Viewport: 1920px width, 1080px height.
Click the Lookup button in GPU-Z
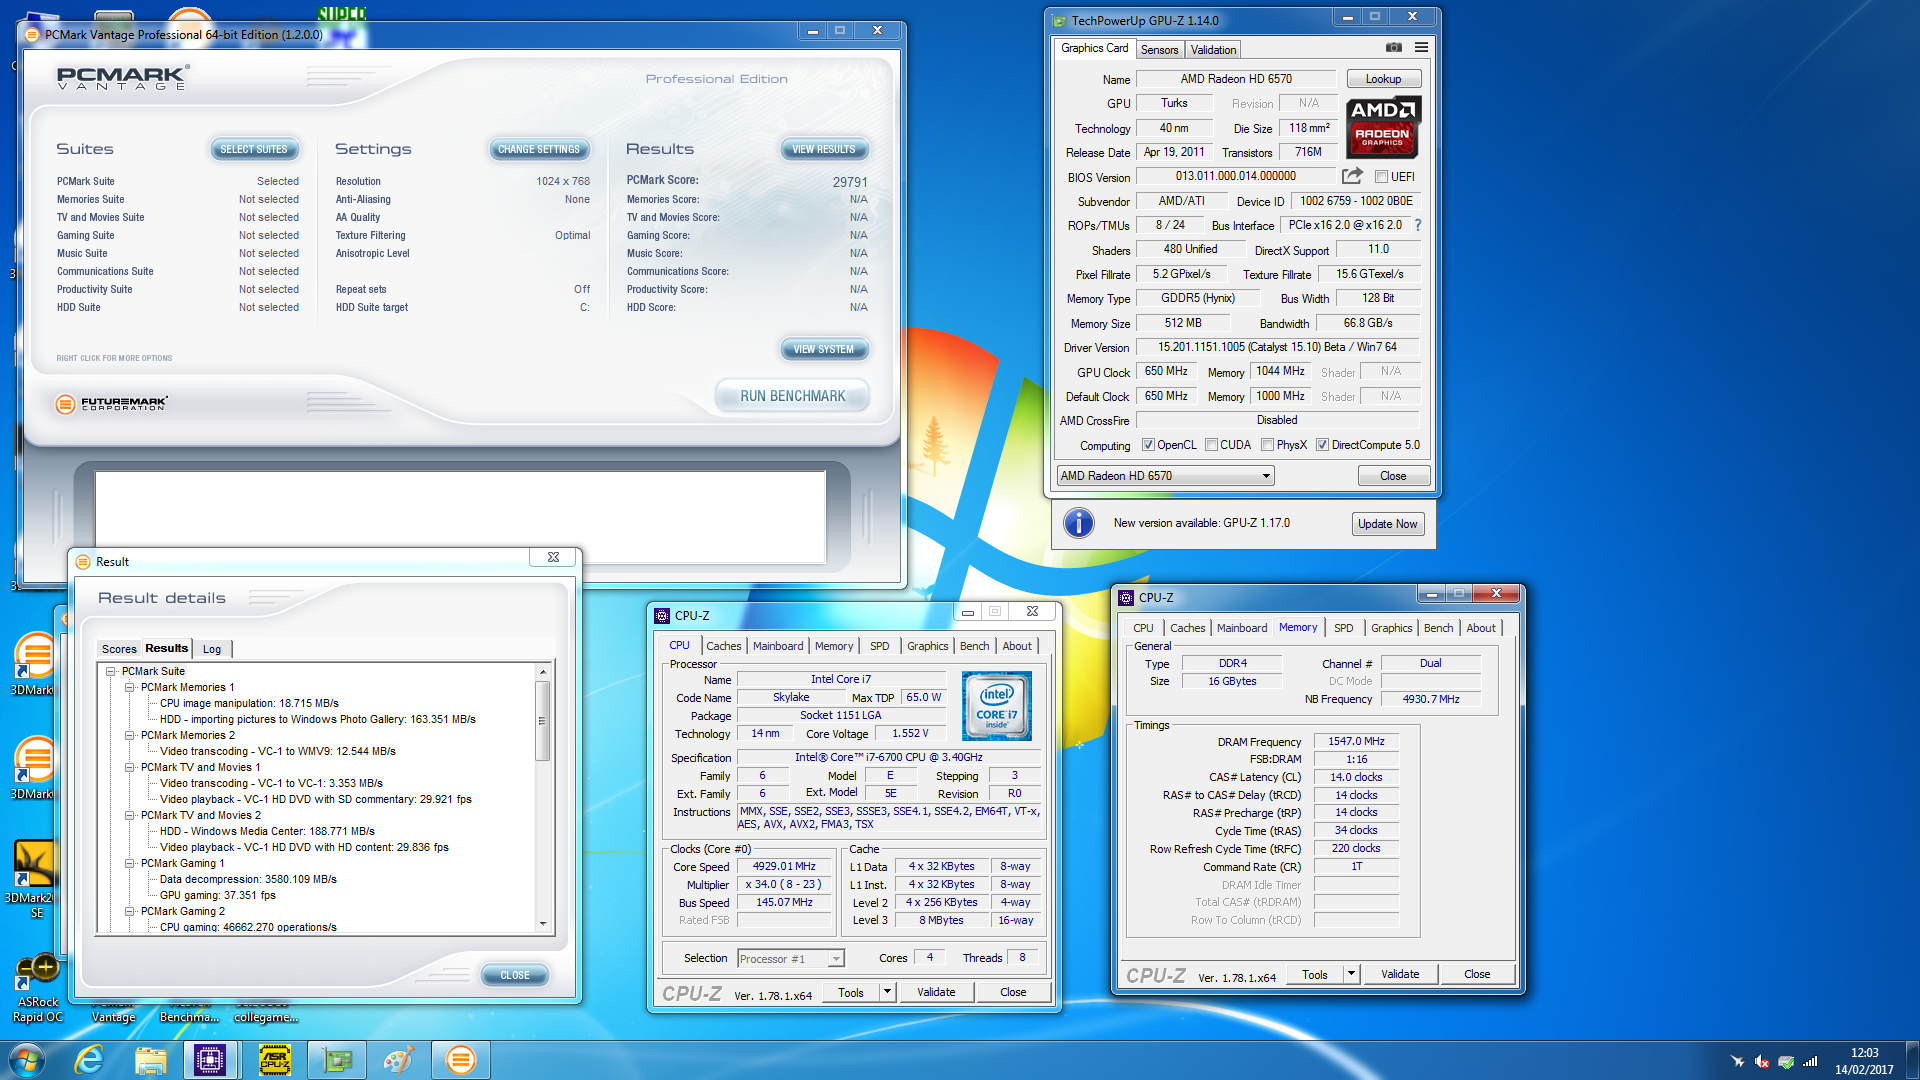coord(1383,79)
